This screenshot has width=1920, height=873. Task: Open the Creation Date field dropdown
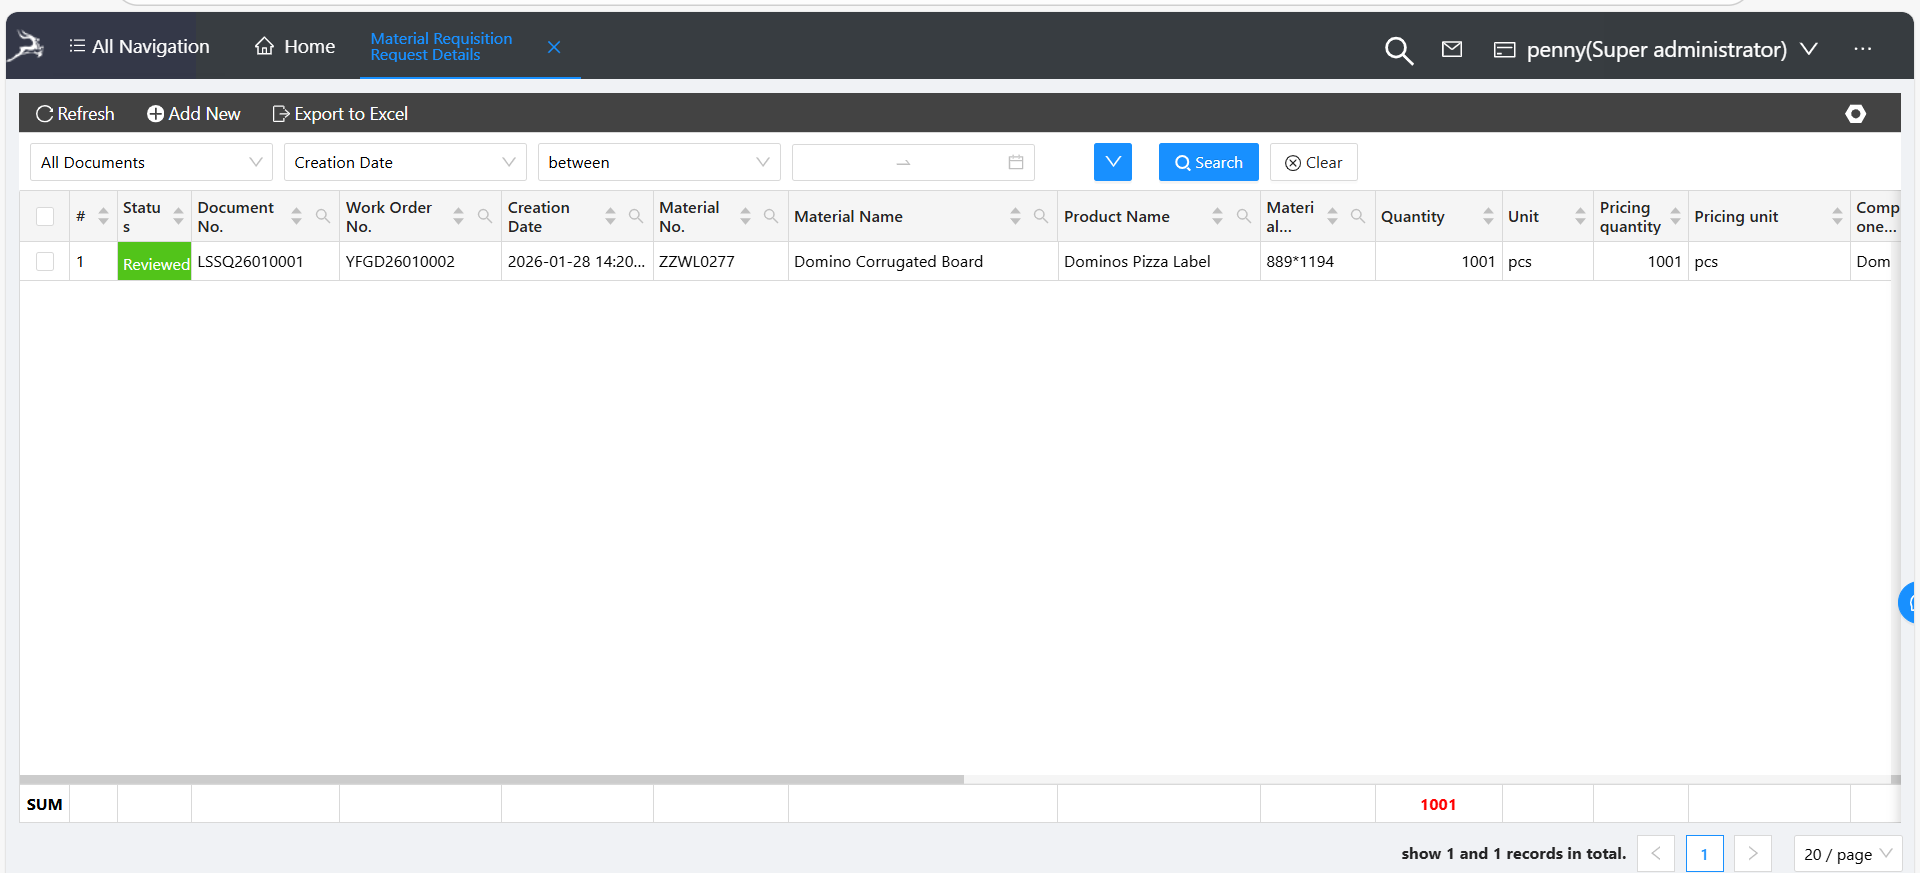pos(404,162)
